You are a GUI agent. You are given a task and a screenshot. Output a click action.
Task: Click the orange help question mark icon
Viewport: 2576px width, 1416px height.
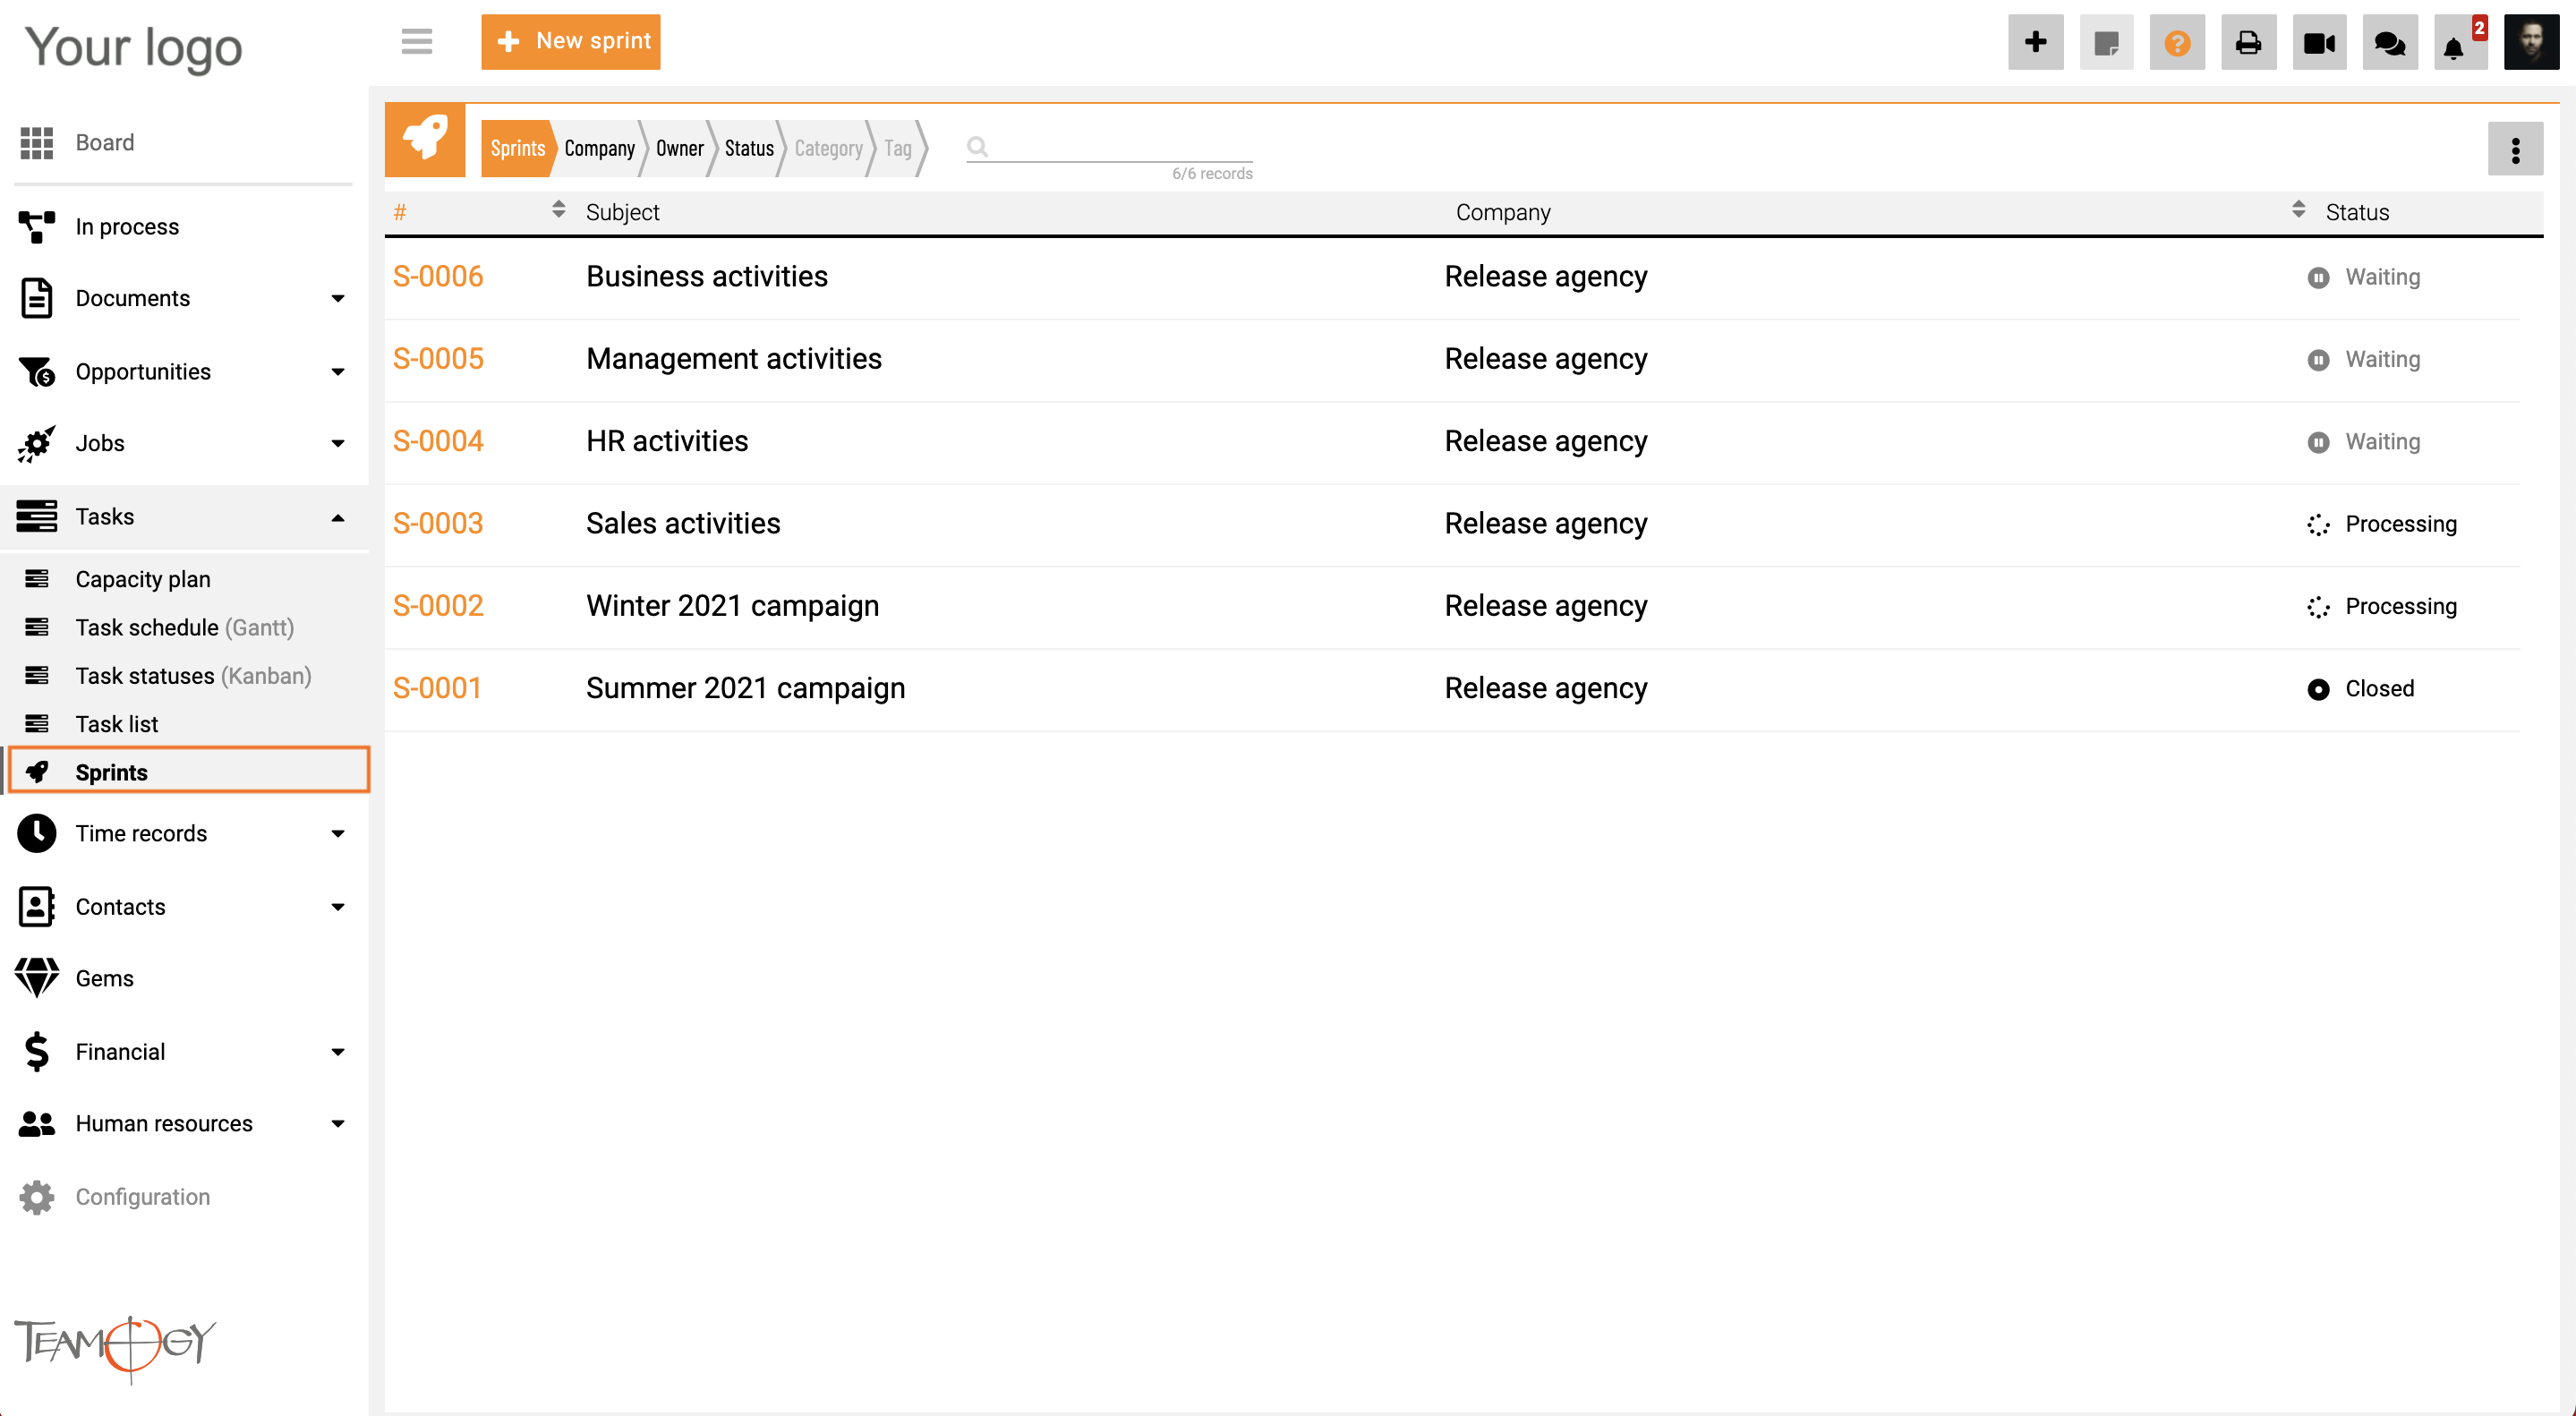pos(2177,43)
